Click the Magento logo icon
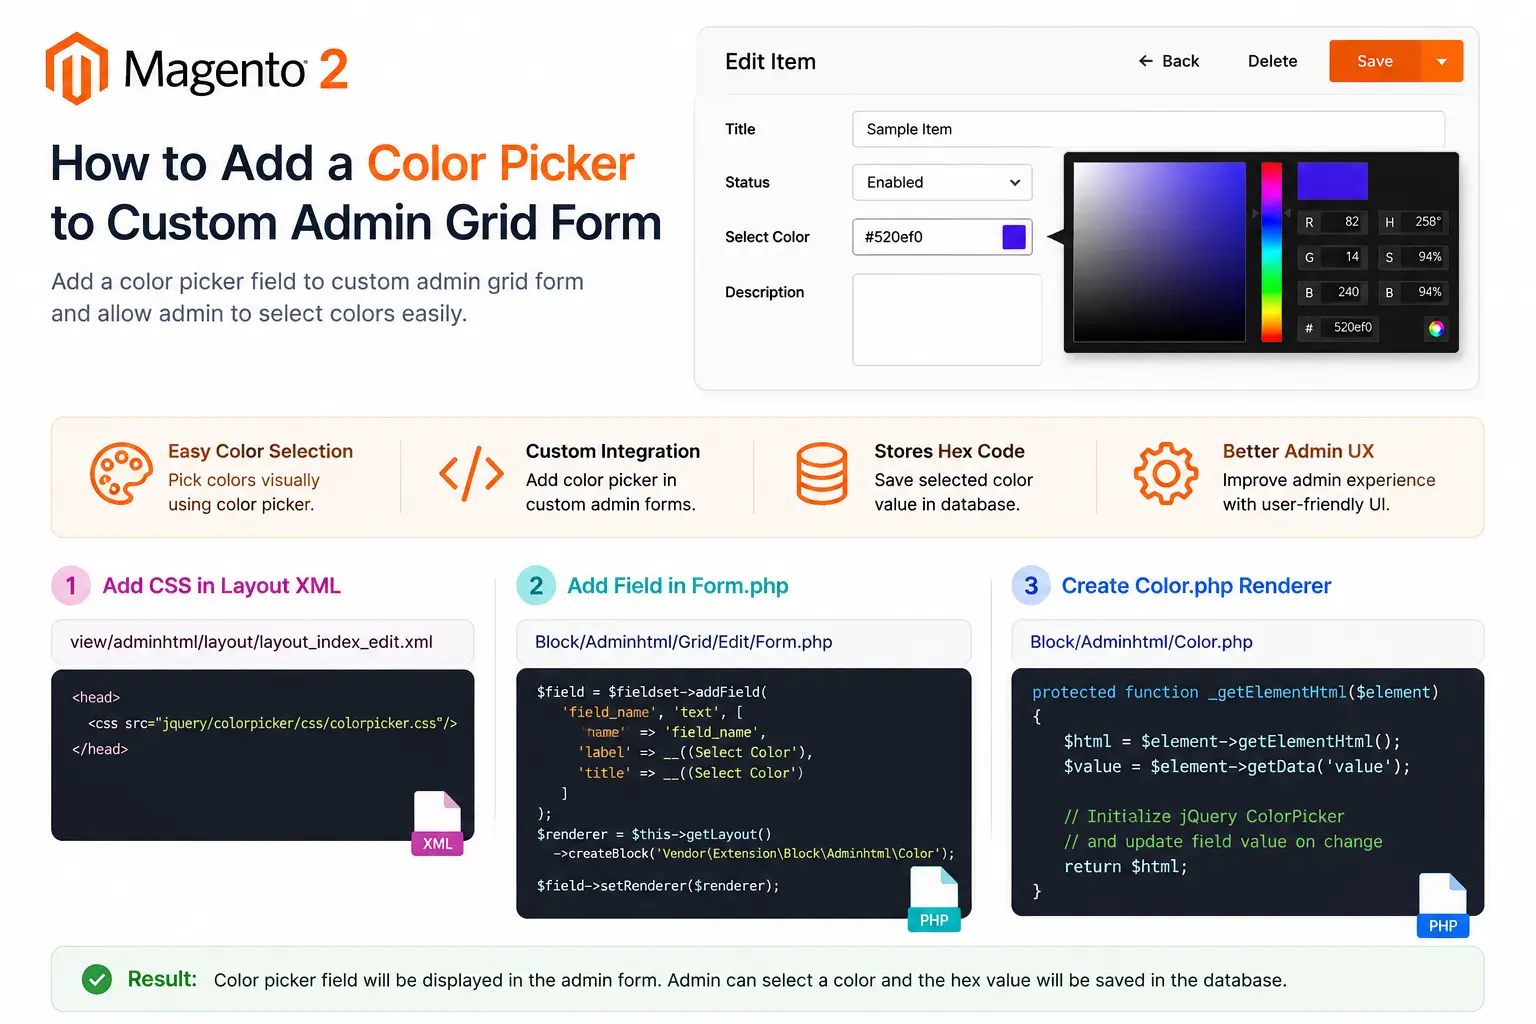1536x1024 pixels. pyautogui.click(x=77, y=69)
